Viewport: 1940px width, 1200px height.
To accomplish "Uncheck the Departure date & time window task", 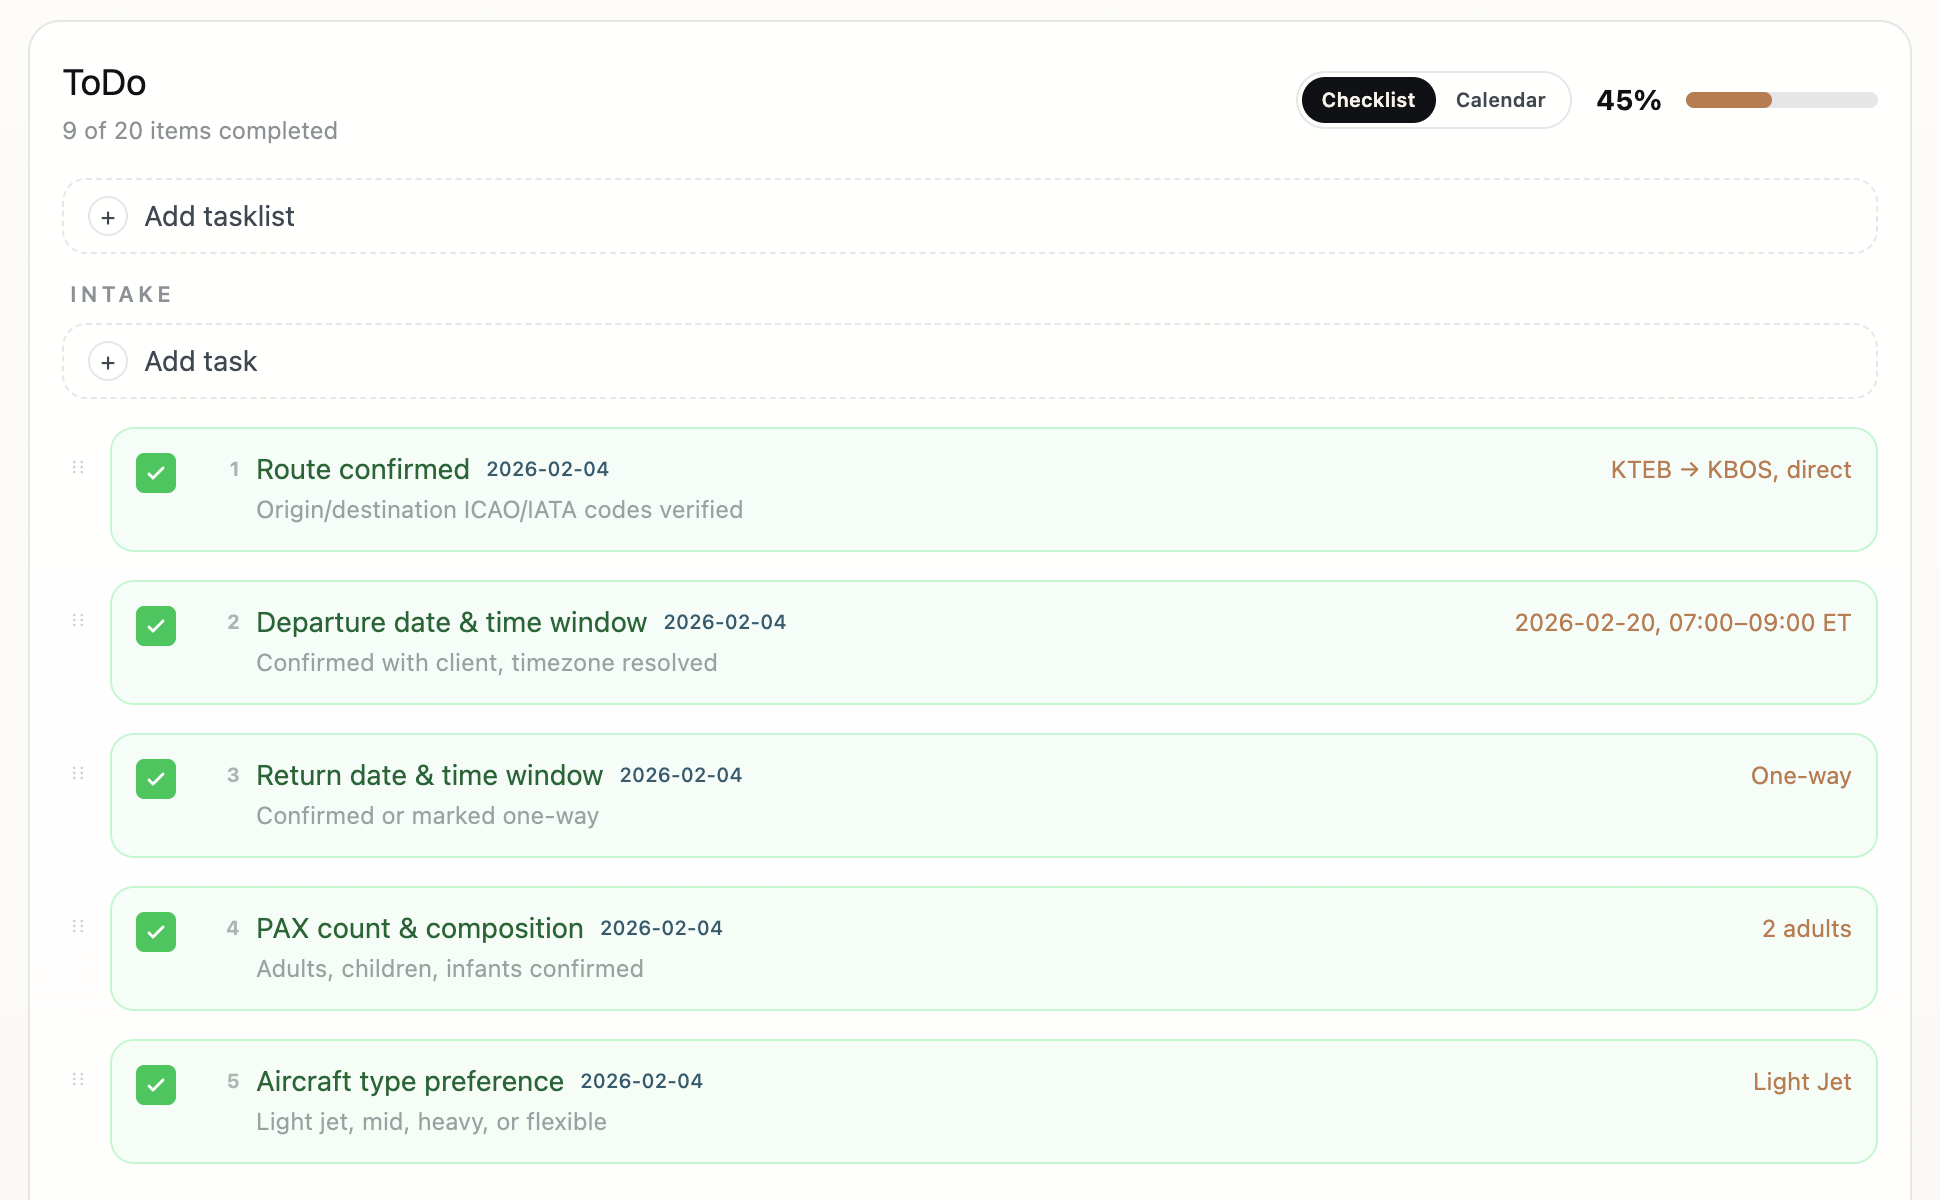I will point(156,626).
